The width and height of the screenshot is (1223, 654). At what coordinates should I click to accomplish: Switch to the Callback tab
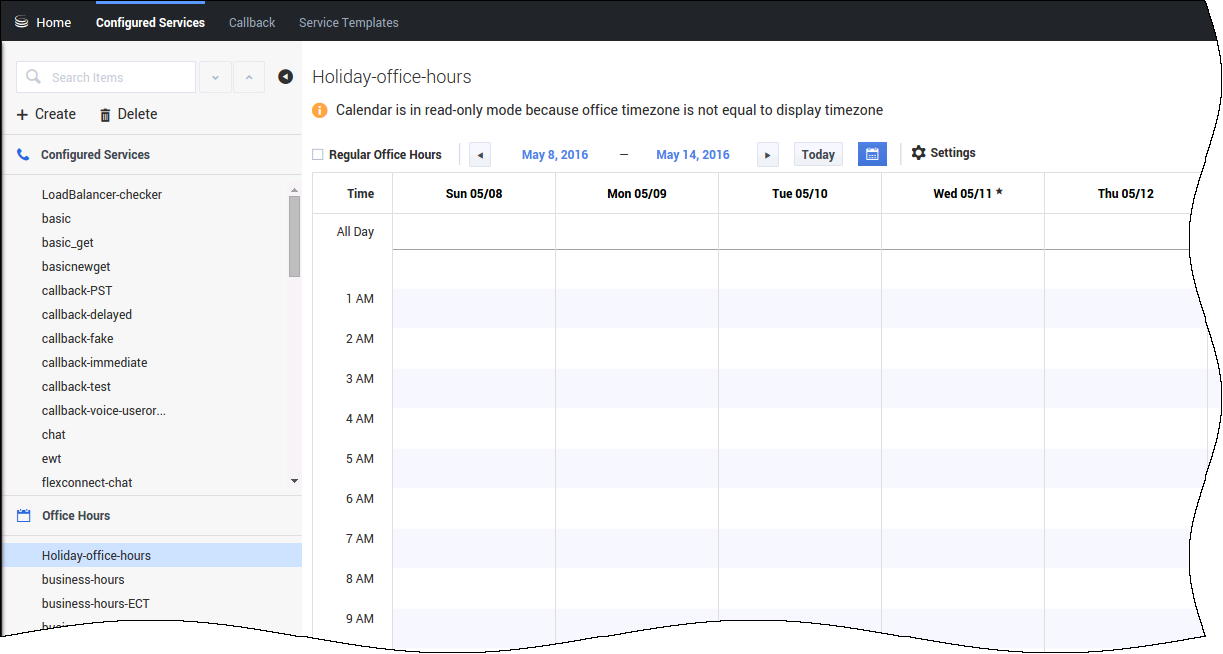click(252, 22)
